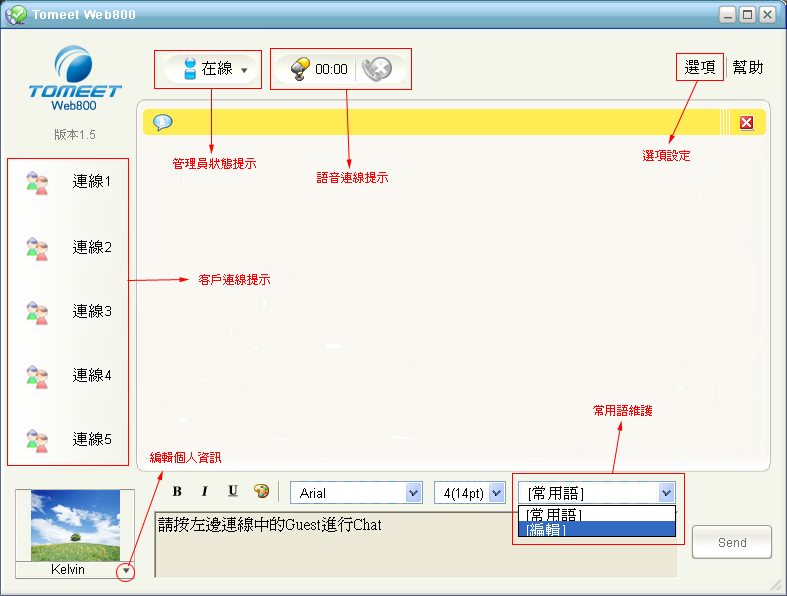The width and height of the screenshot is (787, 596).
Task: Select [編輯] from the phrases list
Action: pyautogui.click(x=596, y=530)
